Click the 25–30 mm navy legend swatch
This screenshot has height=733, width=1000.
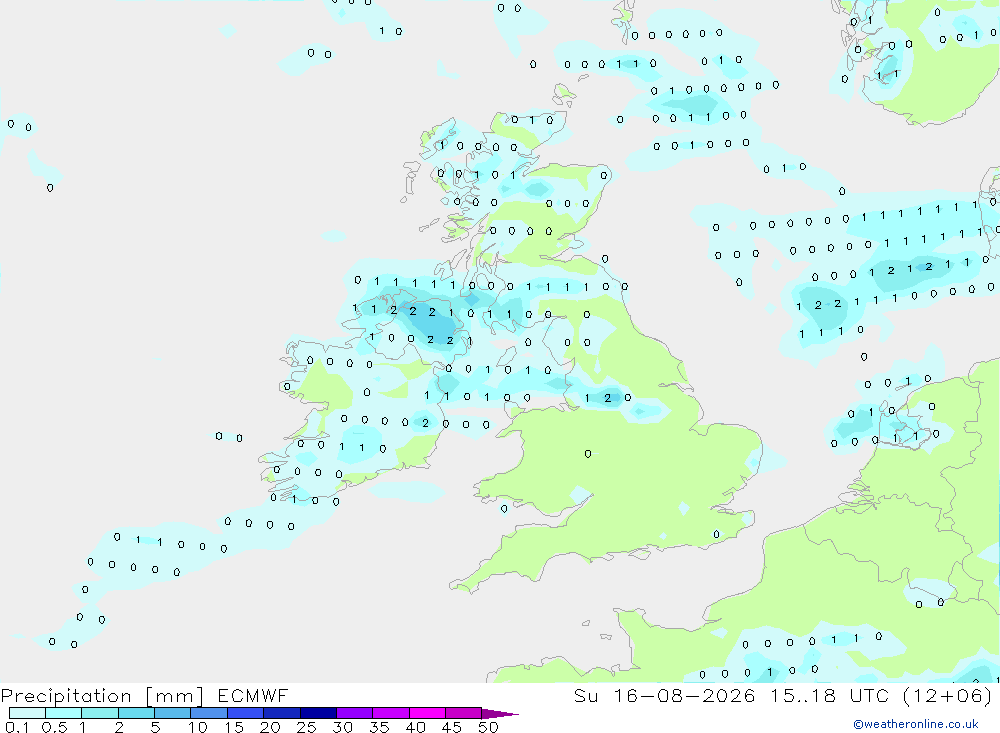pyautogui.click(x=318, y=713)
